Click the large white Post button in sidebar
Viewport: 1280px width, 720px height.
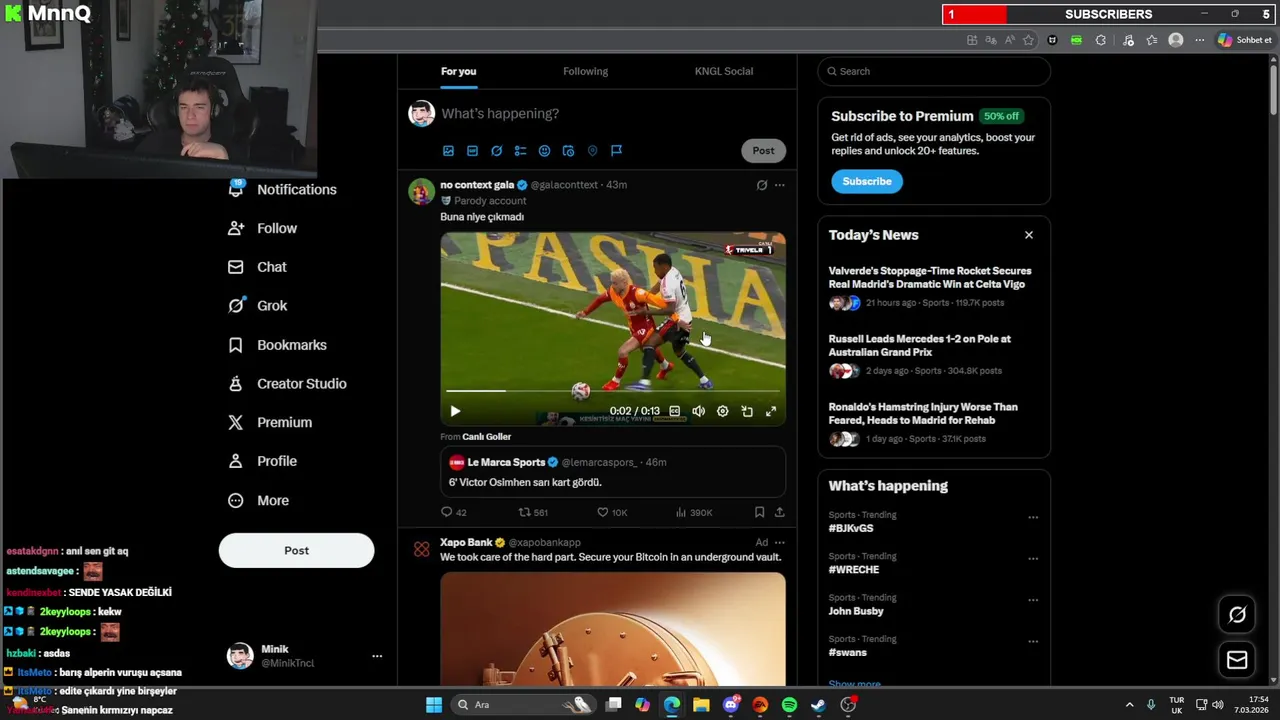(x=296, y=550)
